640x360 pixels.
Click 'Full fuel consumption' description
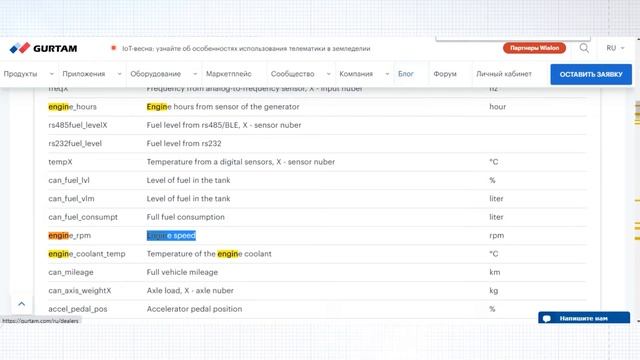tap(185, 217)
